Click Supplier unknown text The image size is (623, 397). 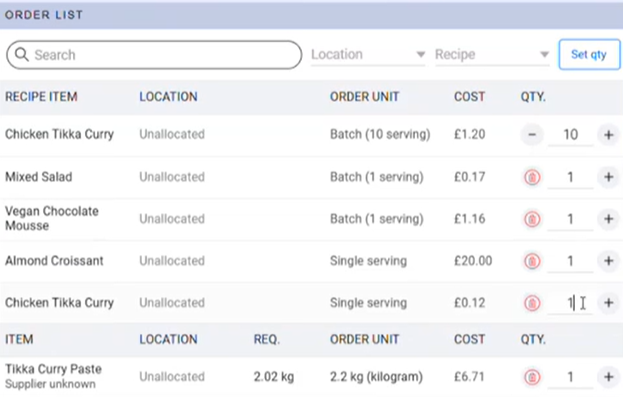pyautogui.click(x=50, y=384)
